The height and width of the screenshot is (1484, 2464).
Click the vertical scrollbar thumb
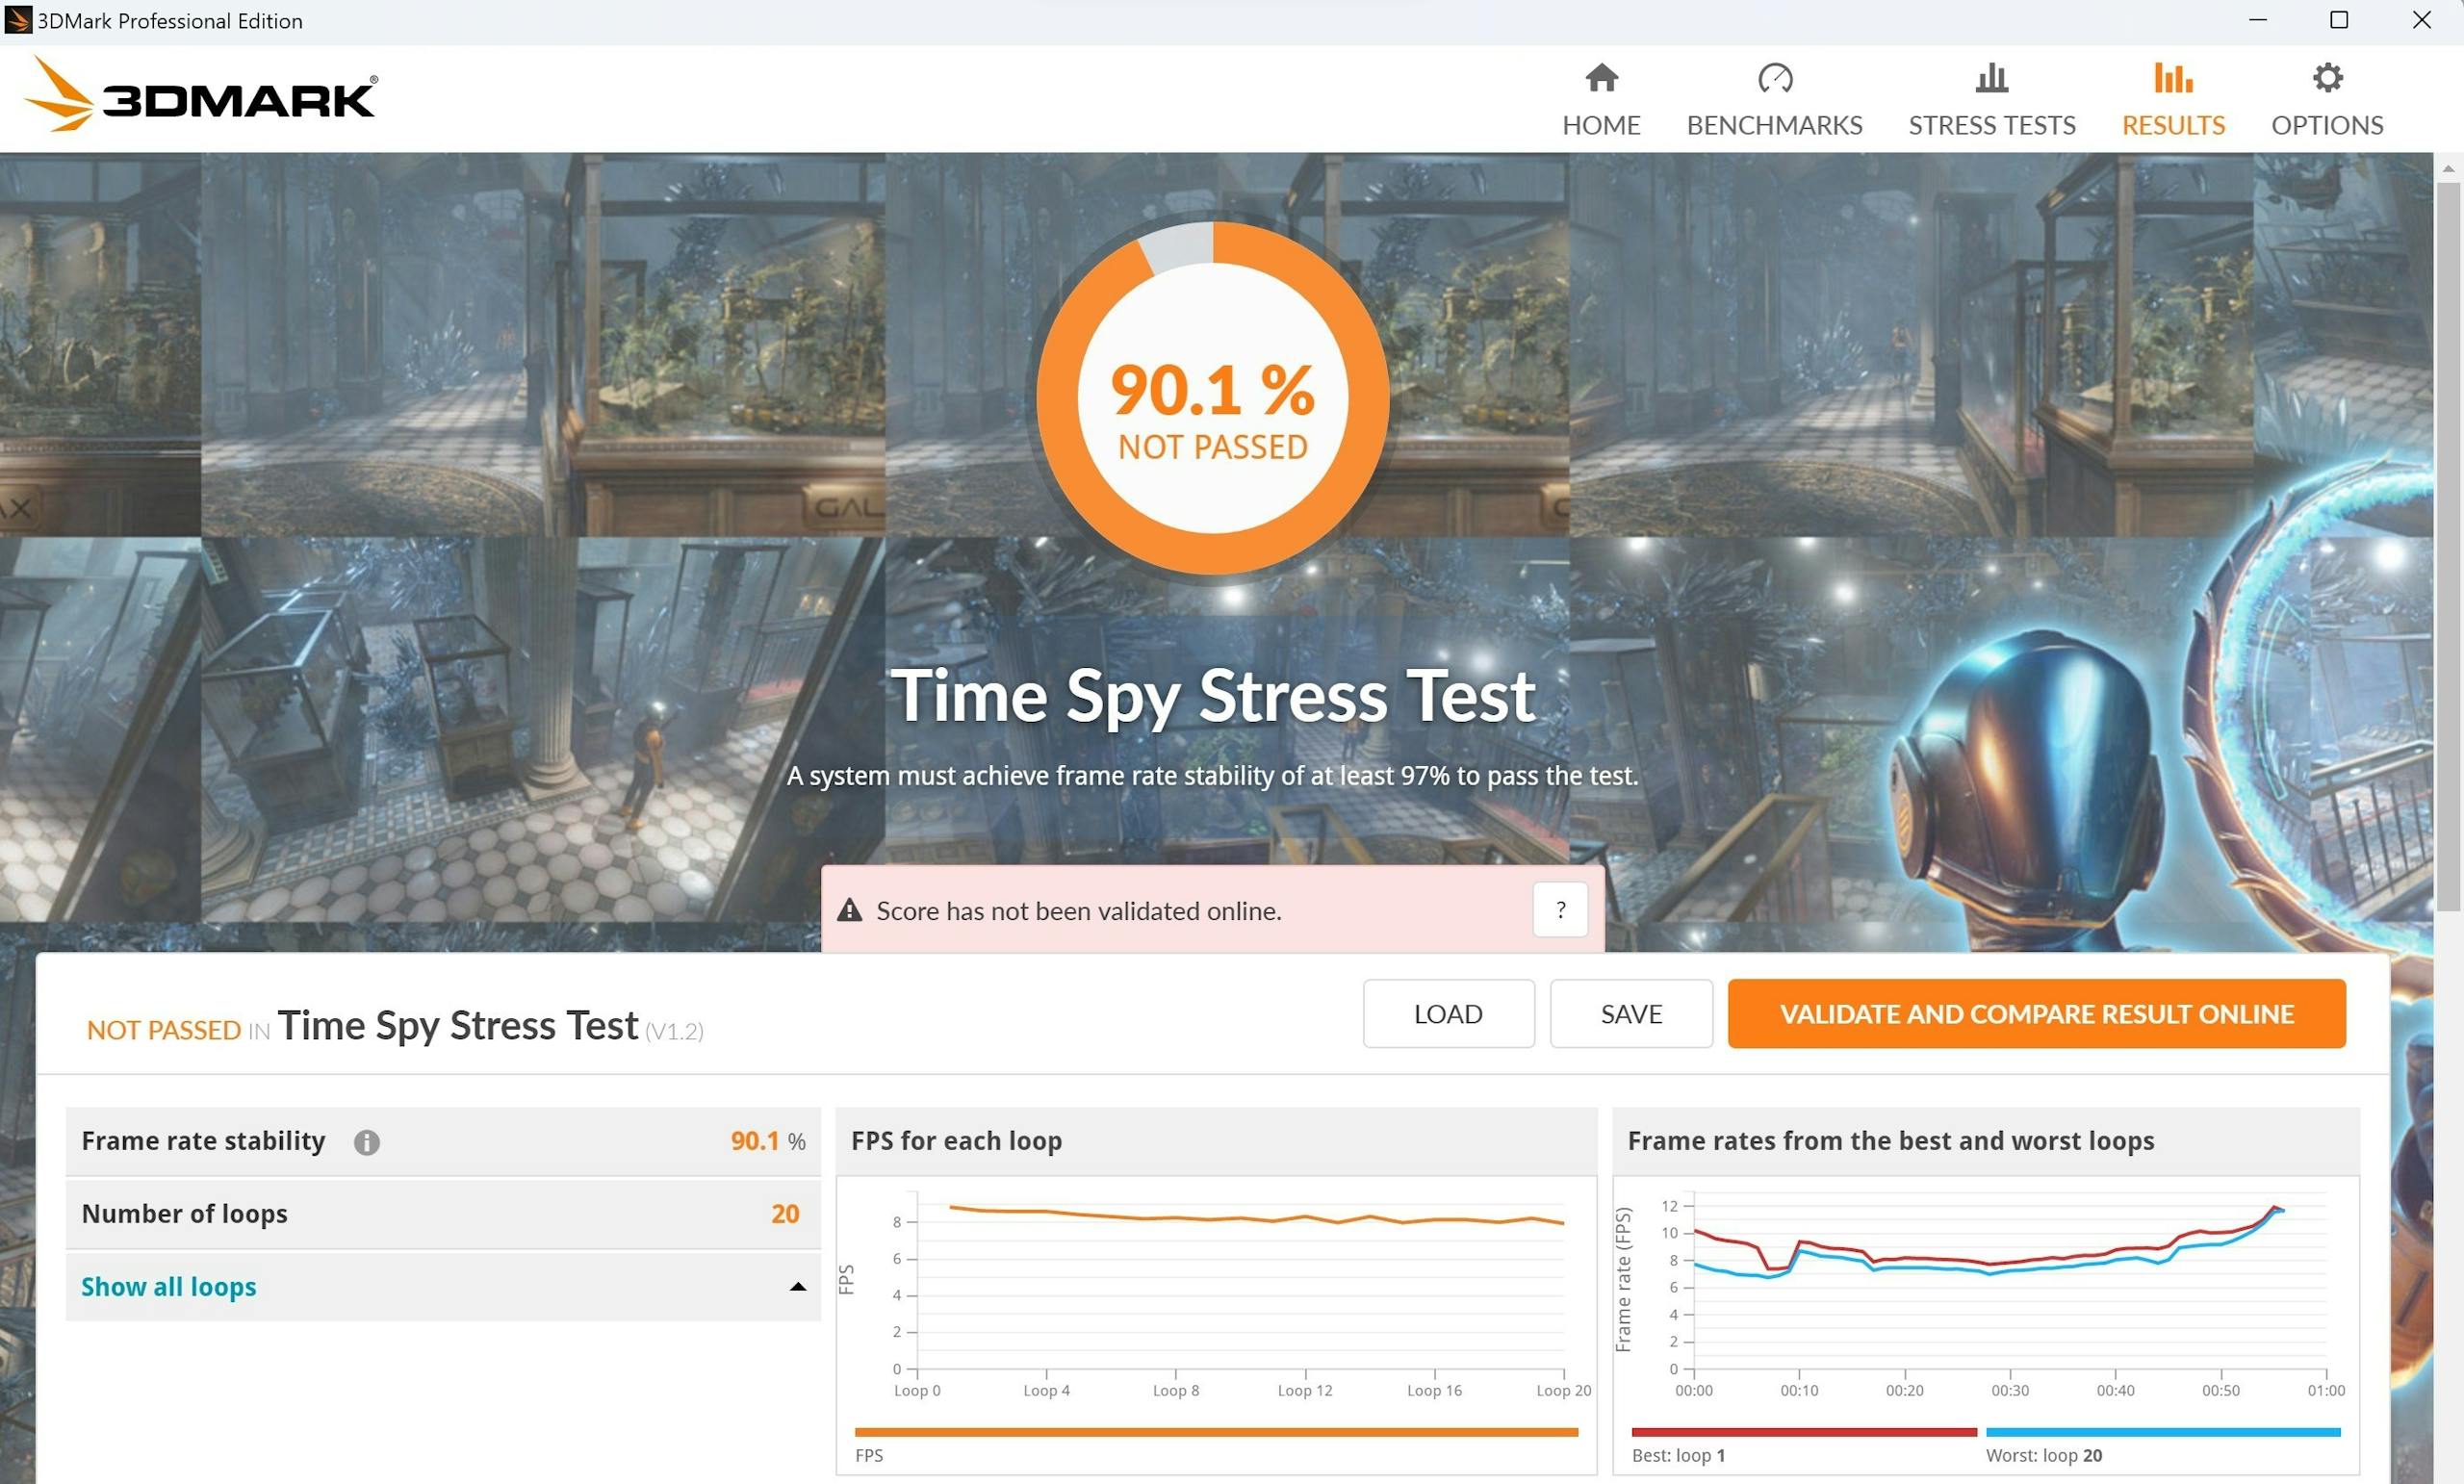[2447, 545]
